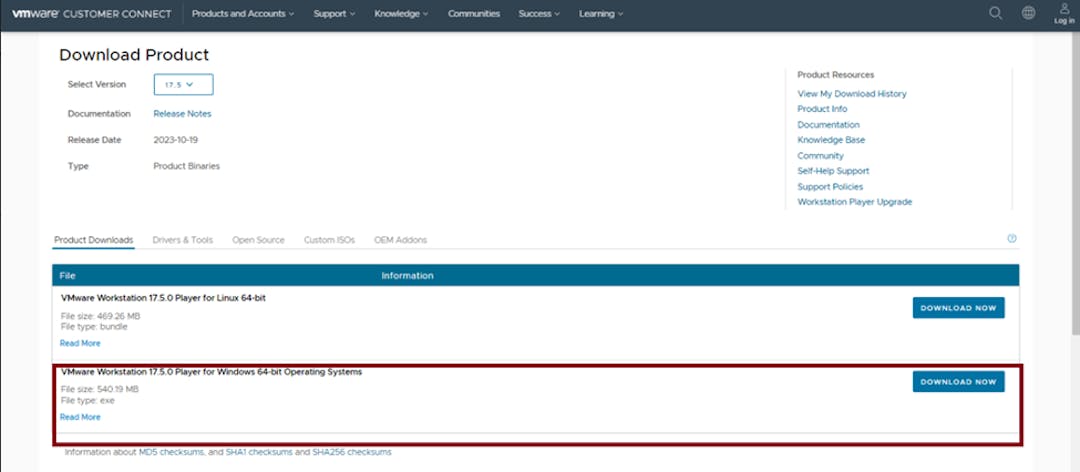Viewport: 1080px width, 472px height.
Task: Open View My Download History link
Action: (x=851, y=94)
